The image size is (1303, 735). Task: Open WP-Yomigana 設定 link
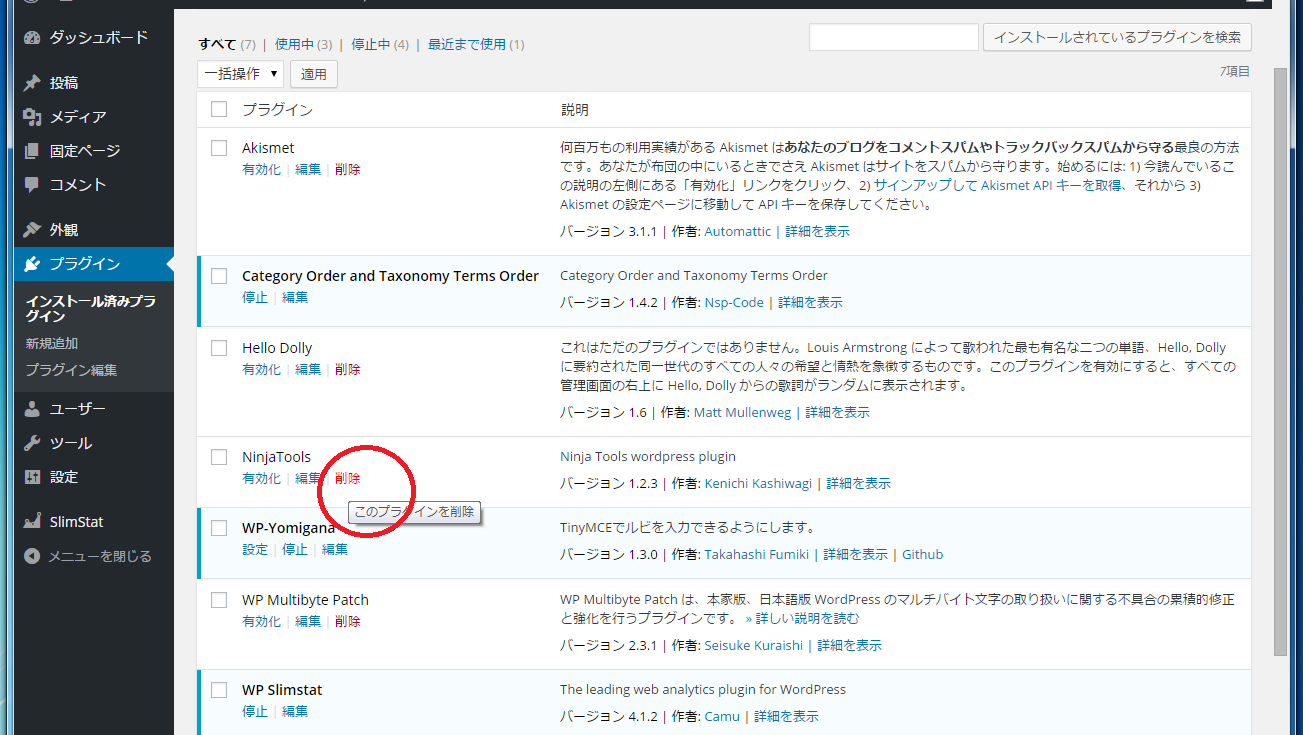pyautogui.click(x=255, y=550)
